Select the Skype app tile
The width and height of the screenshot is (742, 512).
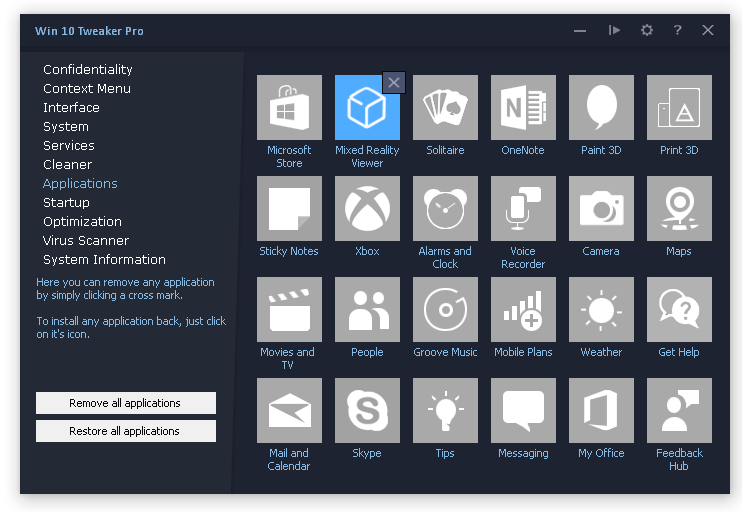point(367,411)
